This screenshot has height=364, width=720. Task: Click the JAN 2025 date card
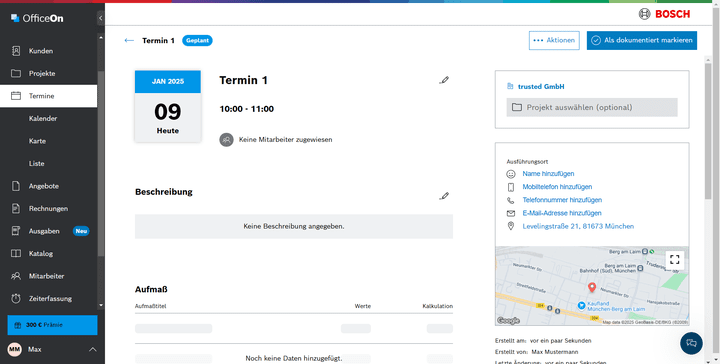(168, 106)
